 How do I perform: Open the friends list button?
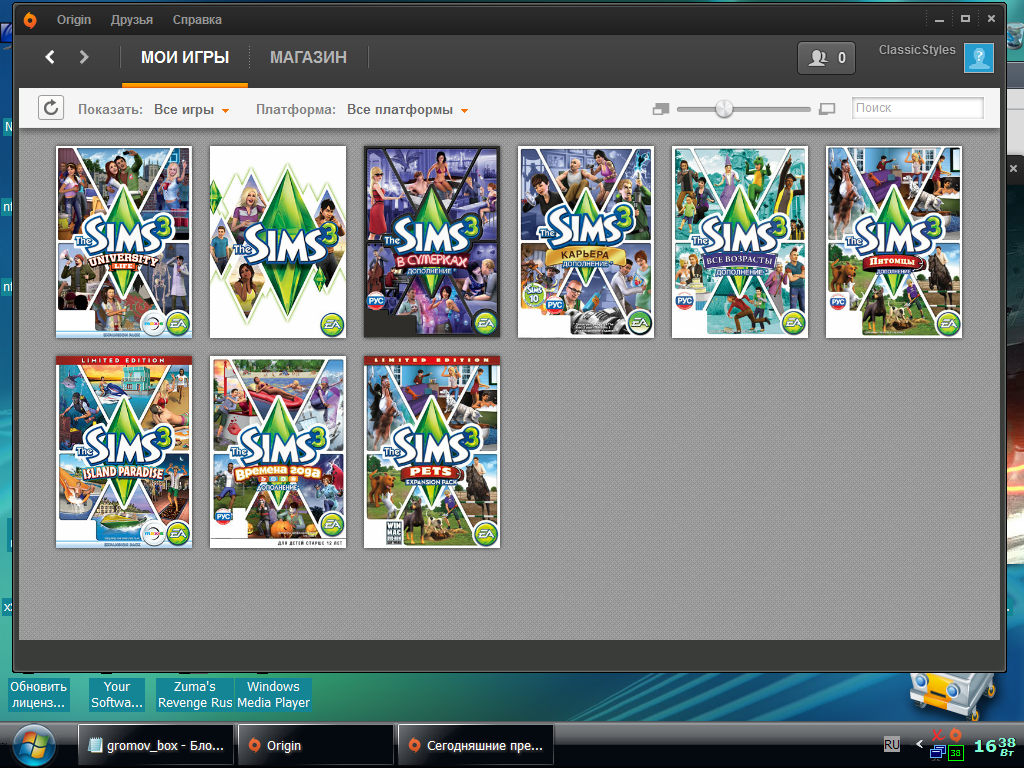826,58
